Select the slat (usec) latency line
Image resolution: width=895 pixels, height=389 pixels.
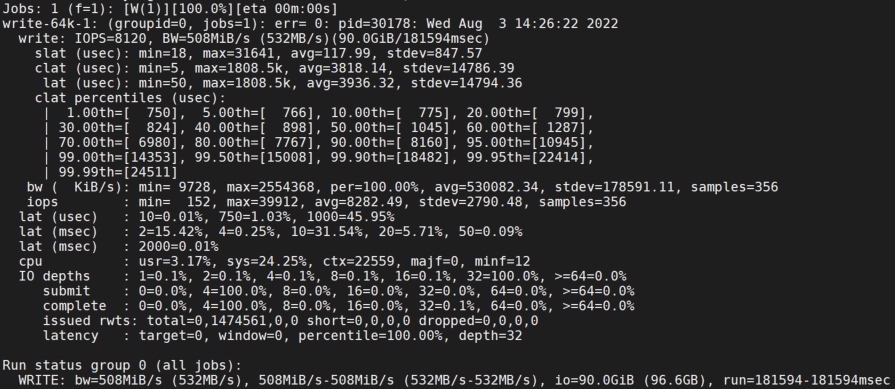[259, 54]
